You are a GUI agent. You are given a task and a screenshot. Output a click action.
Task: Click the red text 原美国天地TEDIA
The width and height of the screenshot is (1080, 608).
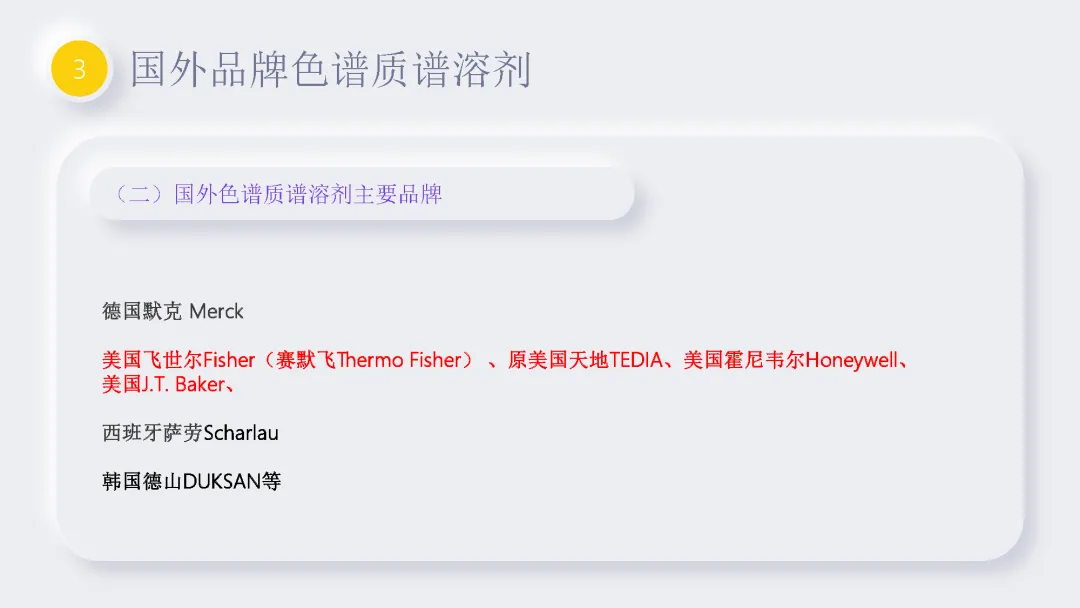tap(585, 359)
